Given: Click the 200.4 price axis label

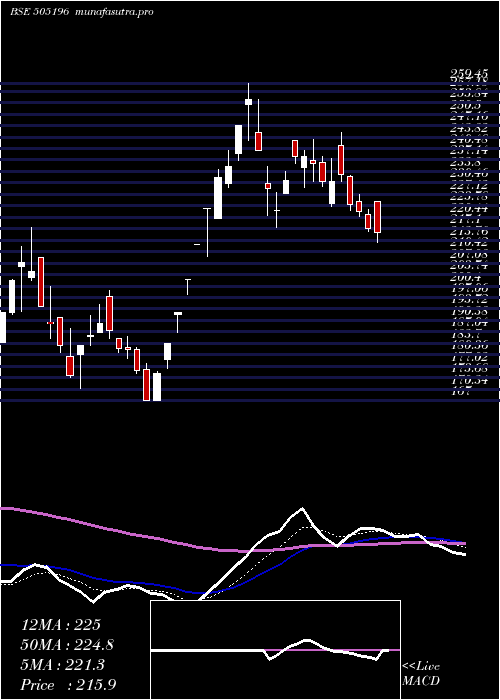Looking at the screenshot, I should click(x=466, y=277).
